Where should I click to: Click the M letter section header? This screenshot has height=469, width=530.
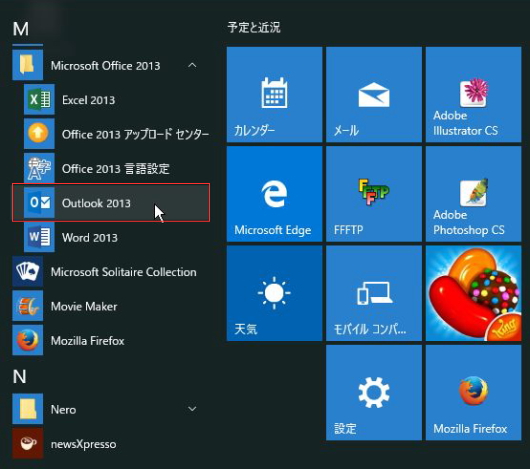(x=21, y=29)
